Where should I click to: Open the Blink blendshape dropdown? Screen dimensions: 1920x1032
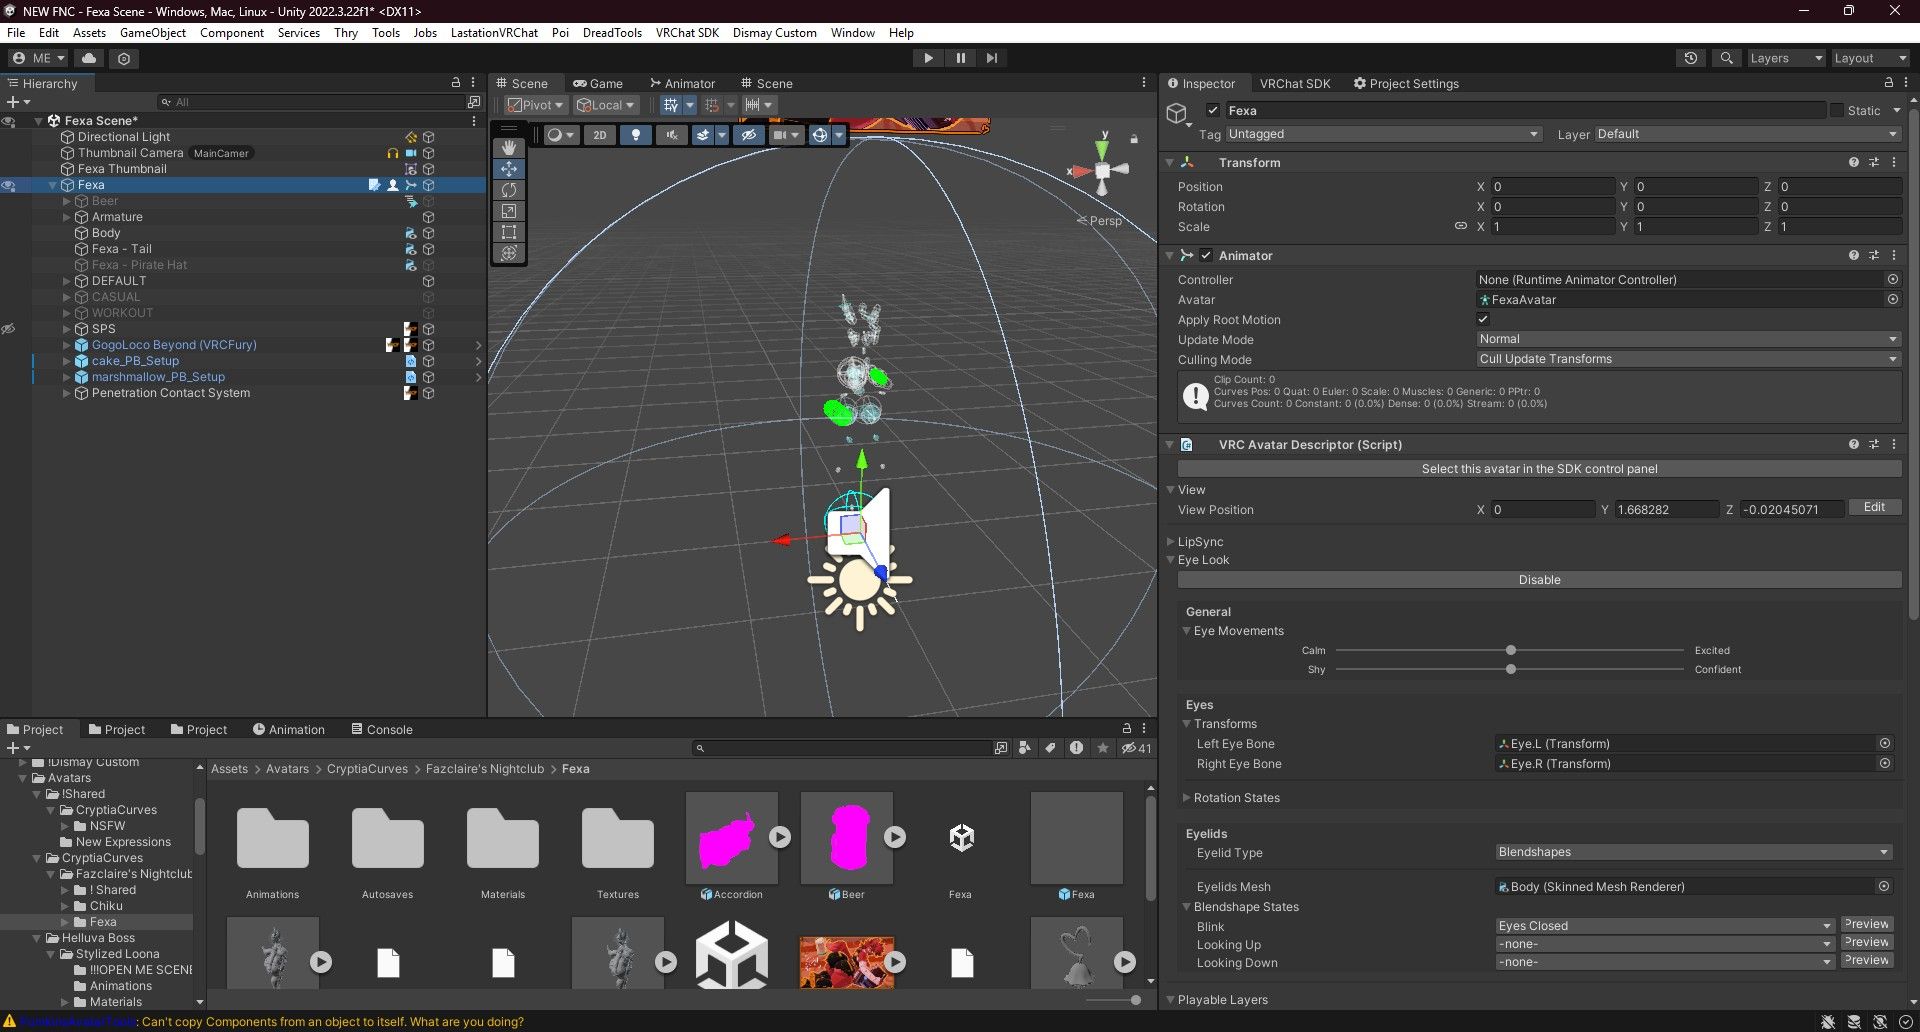1665,926
